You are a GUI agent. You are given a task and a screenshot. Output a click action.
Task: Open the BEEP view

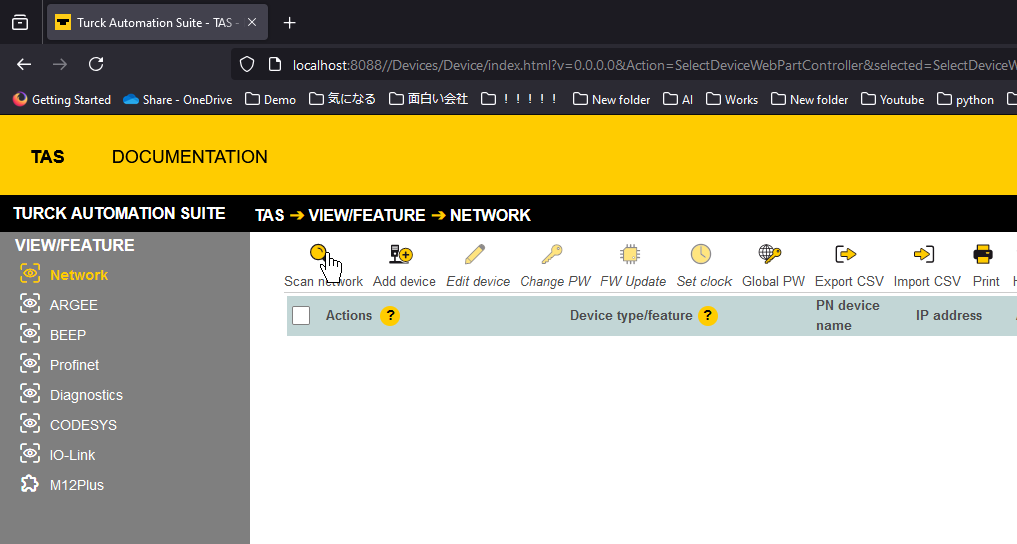(67, 335)
